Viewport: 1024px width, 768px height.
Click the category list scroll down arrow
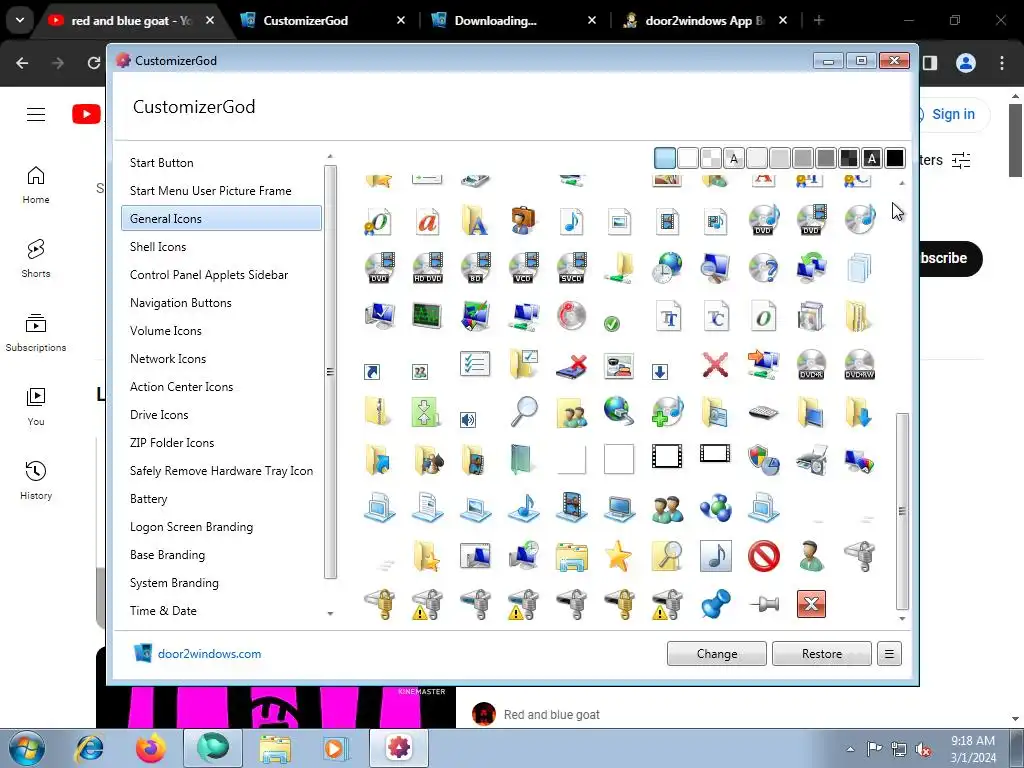(x=330, y=614)
